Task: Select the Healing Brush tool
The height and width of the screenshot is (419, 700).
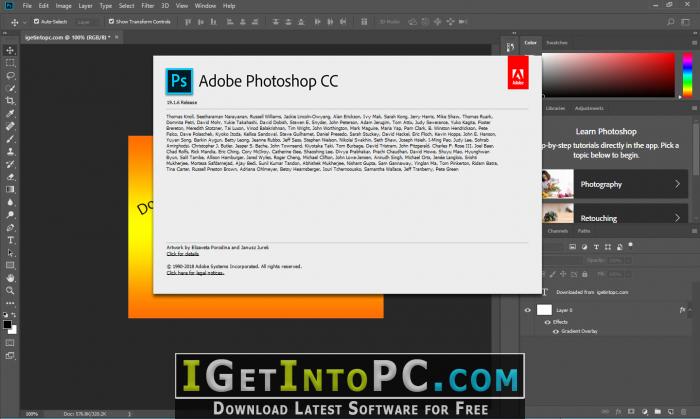Action: (x=10, y=126)
